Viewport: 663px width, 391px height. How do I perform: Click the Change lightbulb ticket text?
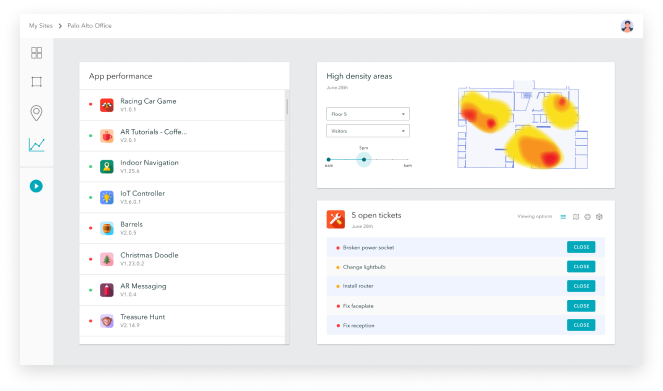tap(364, 267)
